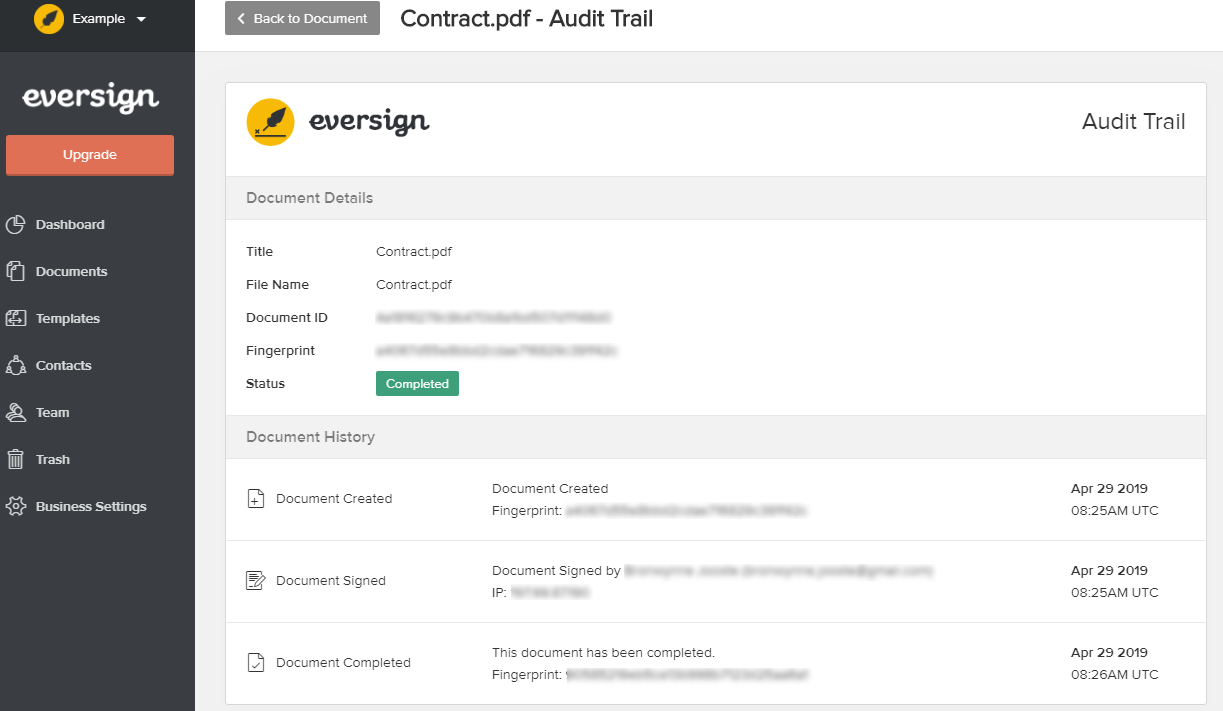1223x711 pixels.
Task: Click the Document Signed row label
Action: (x=331, y=581)
